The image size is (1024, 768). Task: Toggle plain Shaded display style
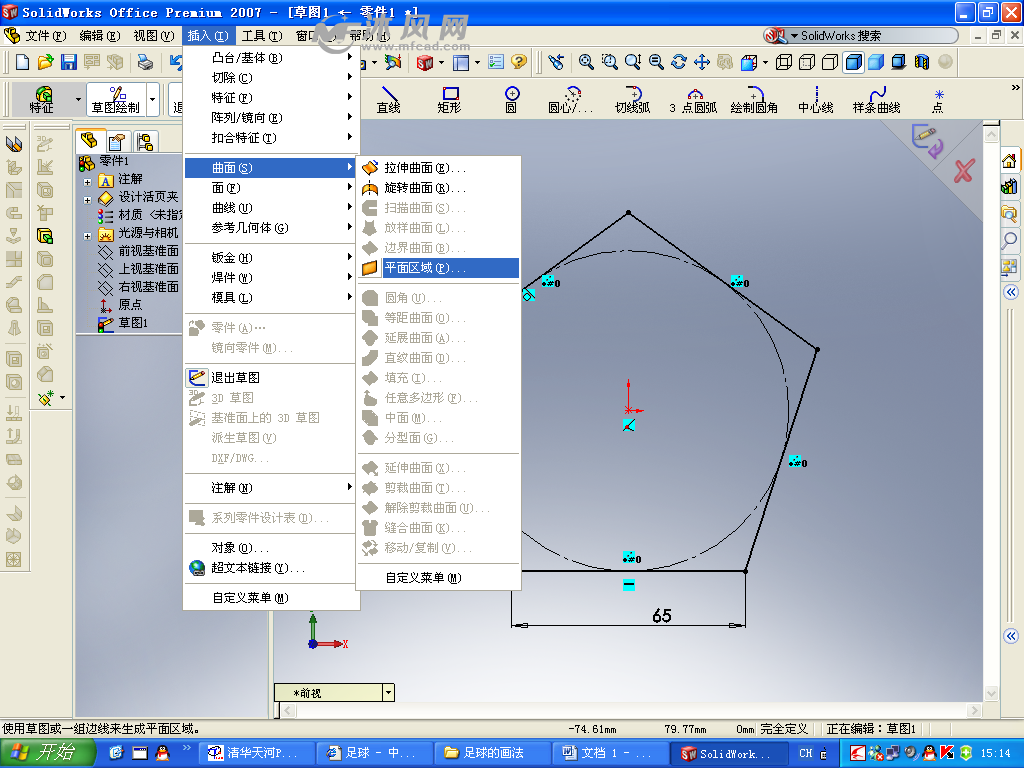point(876,62)
